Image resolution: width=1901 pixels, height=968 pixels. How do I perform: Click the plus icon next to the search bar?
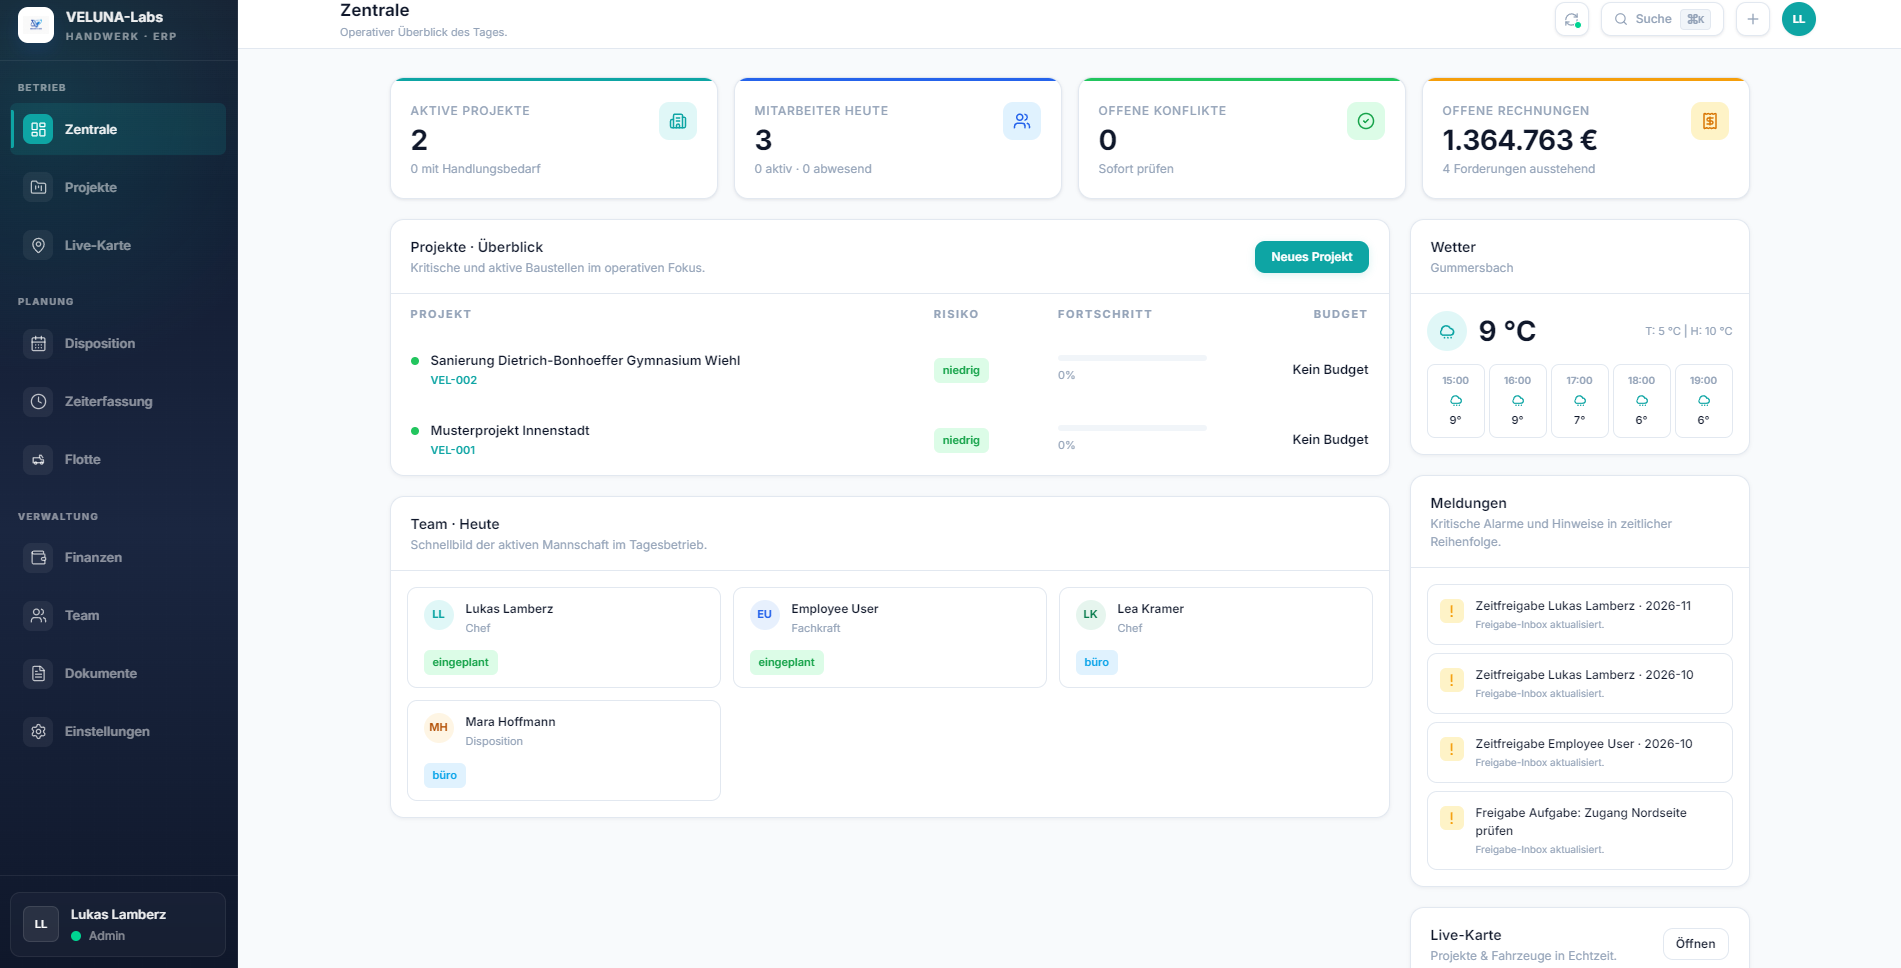[x=1752, y=19]
